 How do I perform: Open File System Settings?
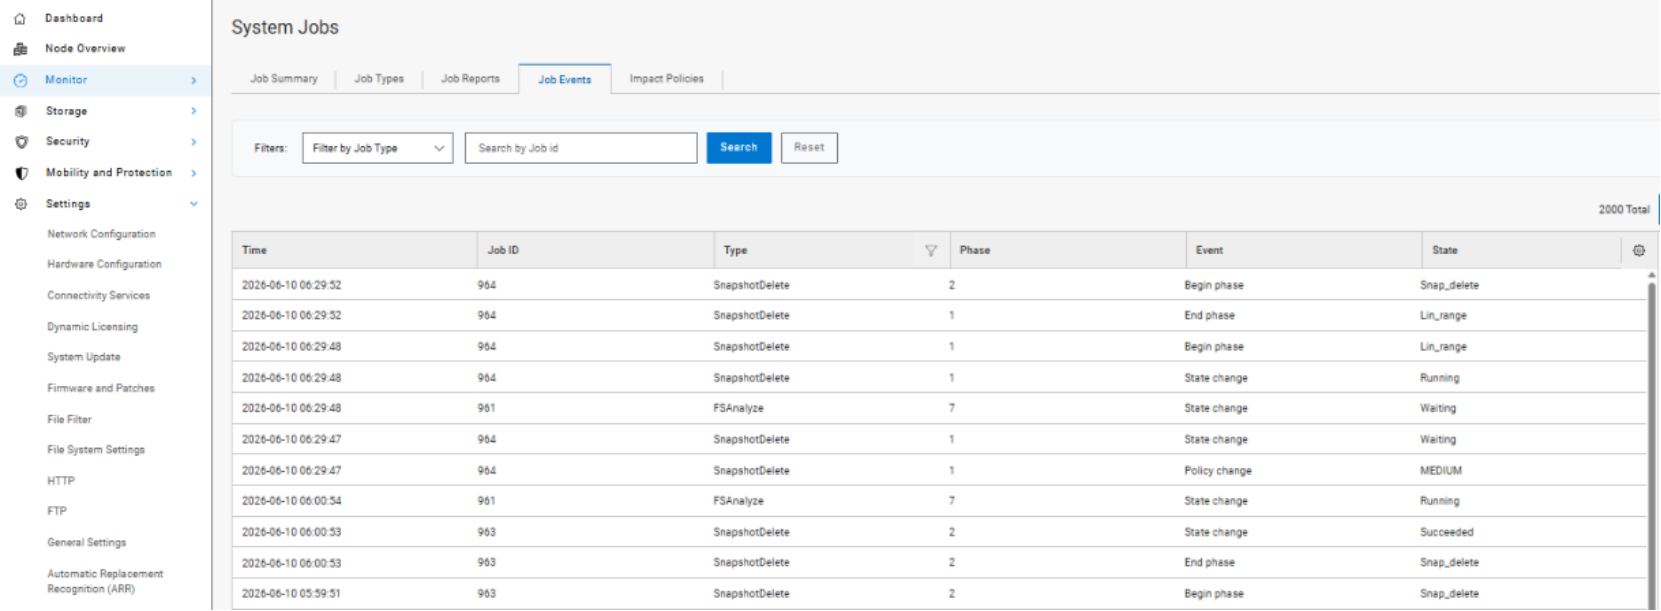click(x=96, y=450)
